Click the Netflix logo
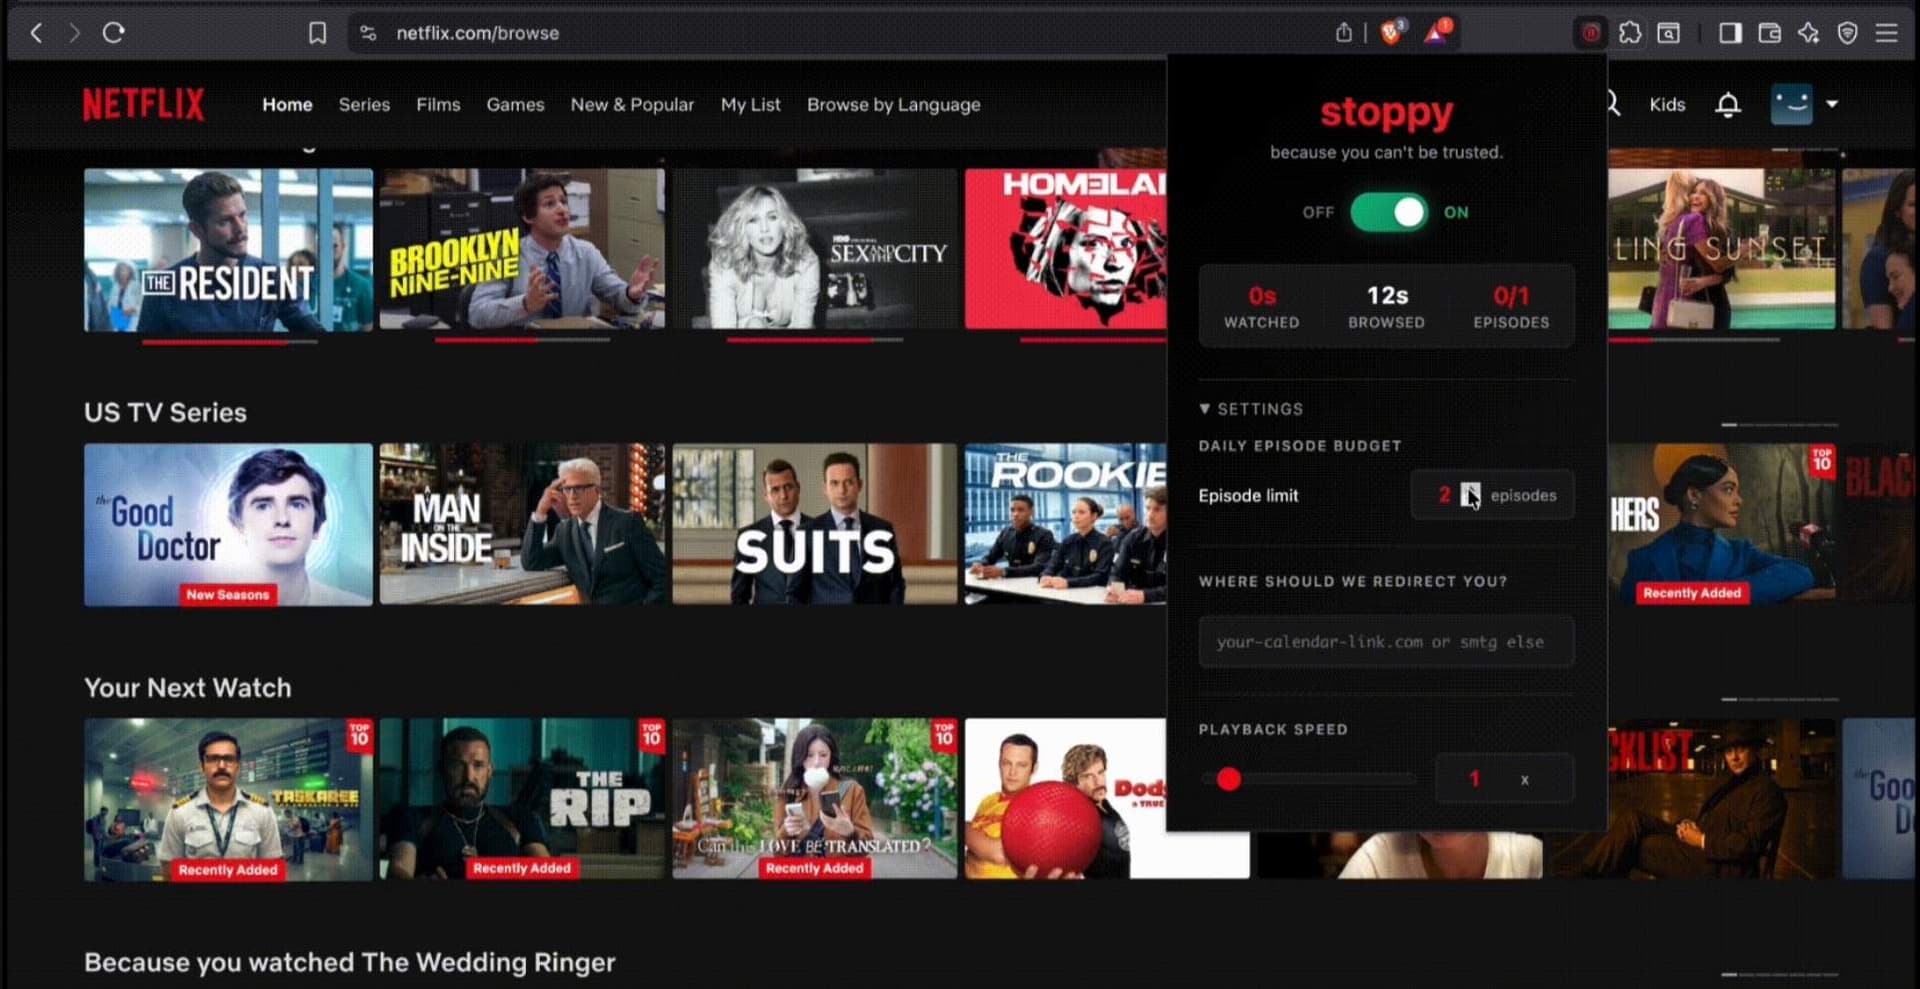 [143, 104]
